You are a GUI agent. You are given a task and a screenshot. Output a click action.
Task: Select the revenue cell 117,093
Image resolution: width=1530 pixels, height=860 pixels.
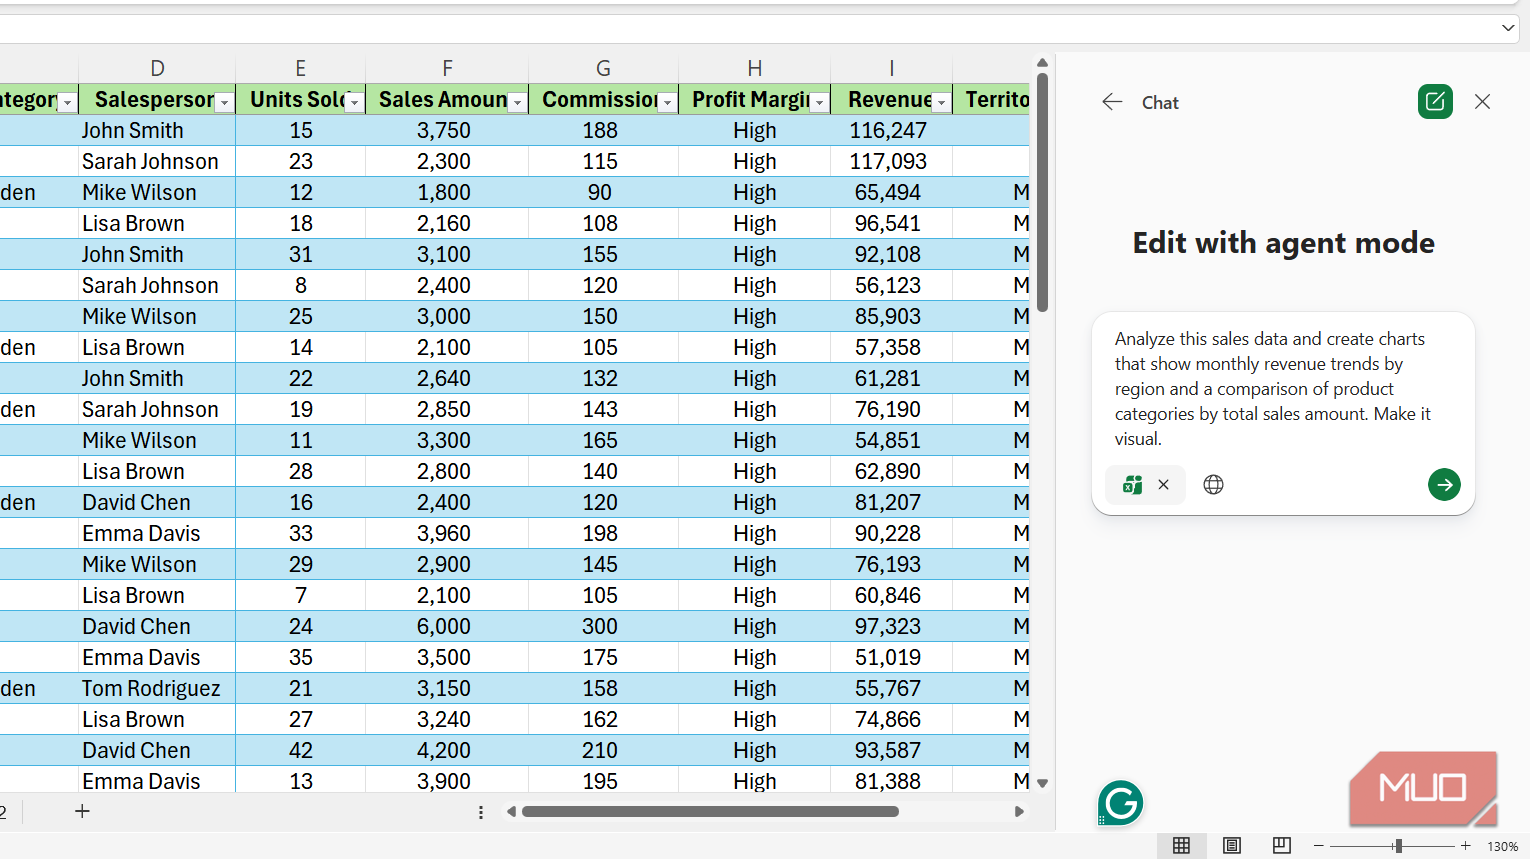click(x=891, y=161)
